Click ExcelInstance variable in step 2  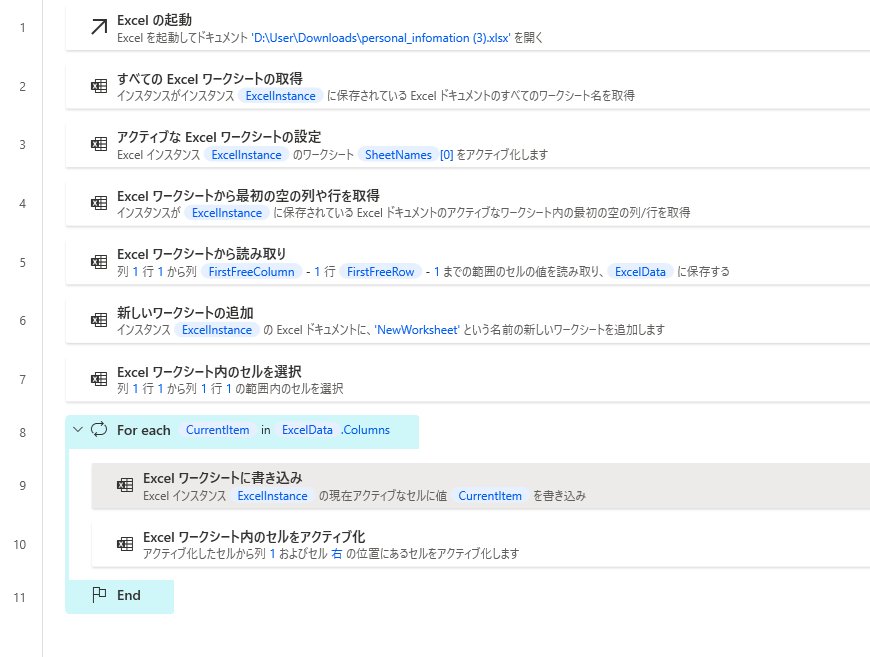(x=280, y=96)
